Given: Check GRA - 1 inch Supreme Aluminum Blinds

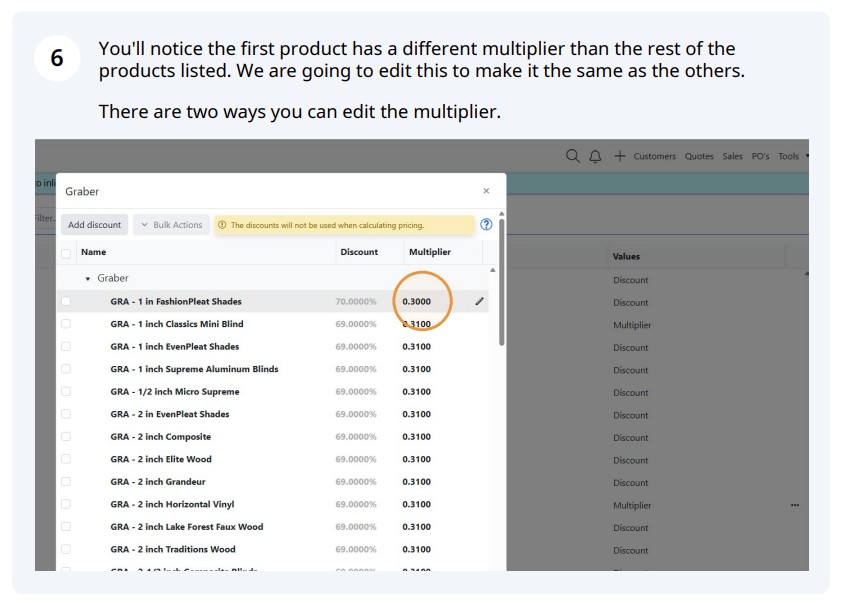Looking at the screenshot, I should [66, 369].
